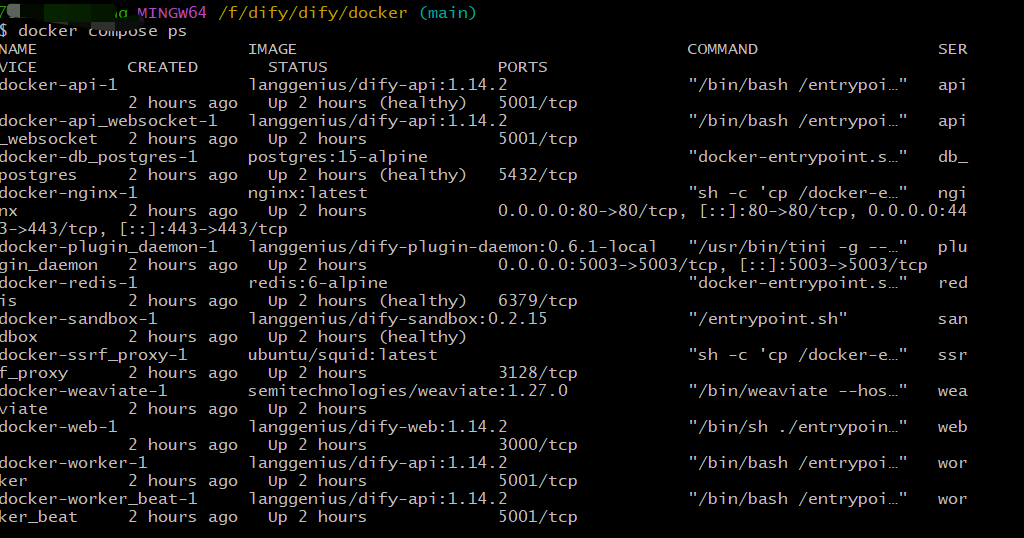The width and height of the screenshot is (1024, 538).
Task: Select container name docker-nginx-1
Action: [x=69, y=193]
